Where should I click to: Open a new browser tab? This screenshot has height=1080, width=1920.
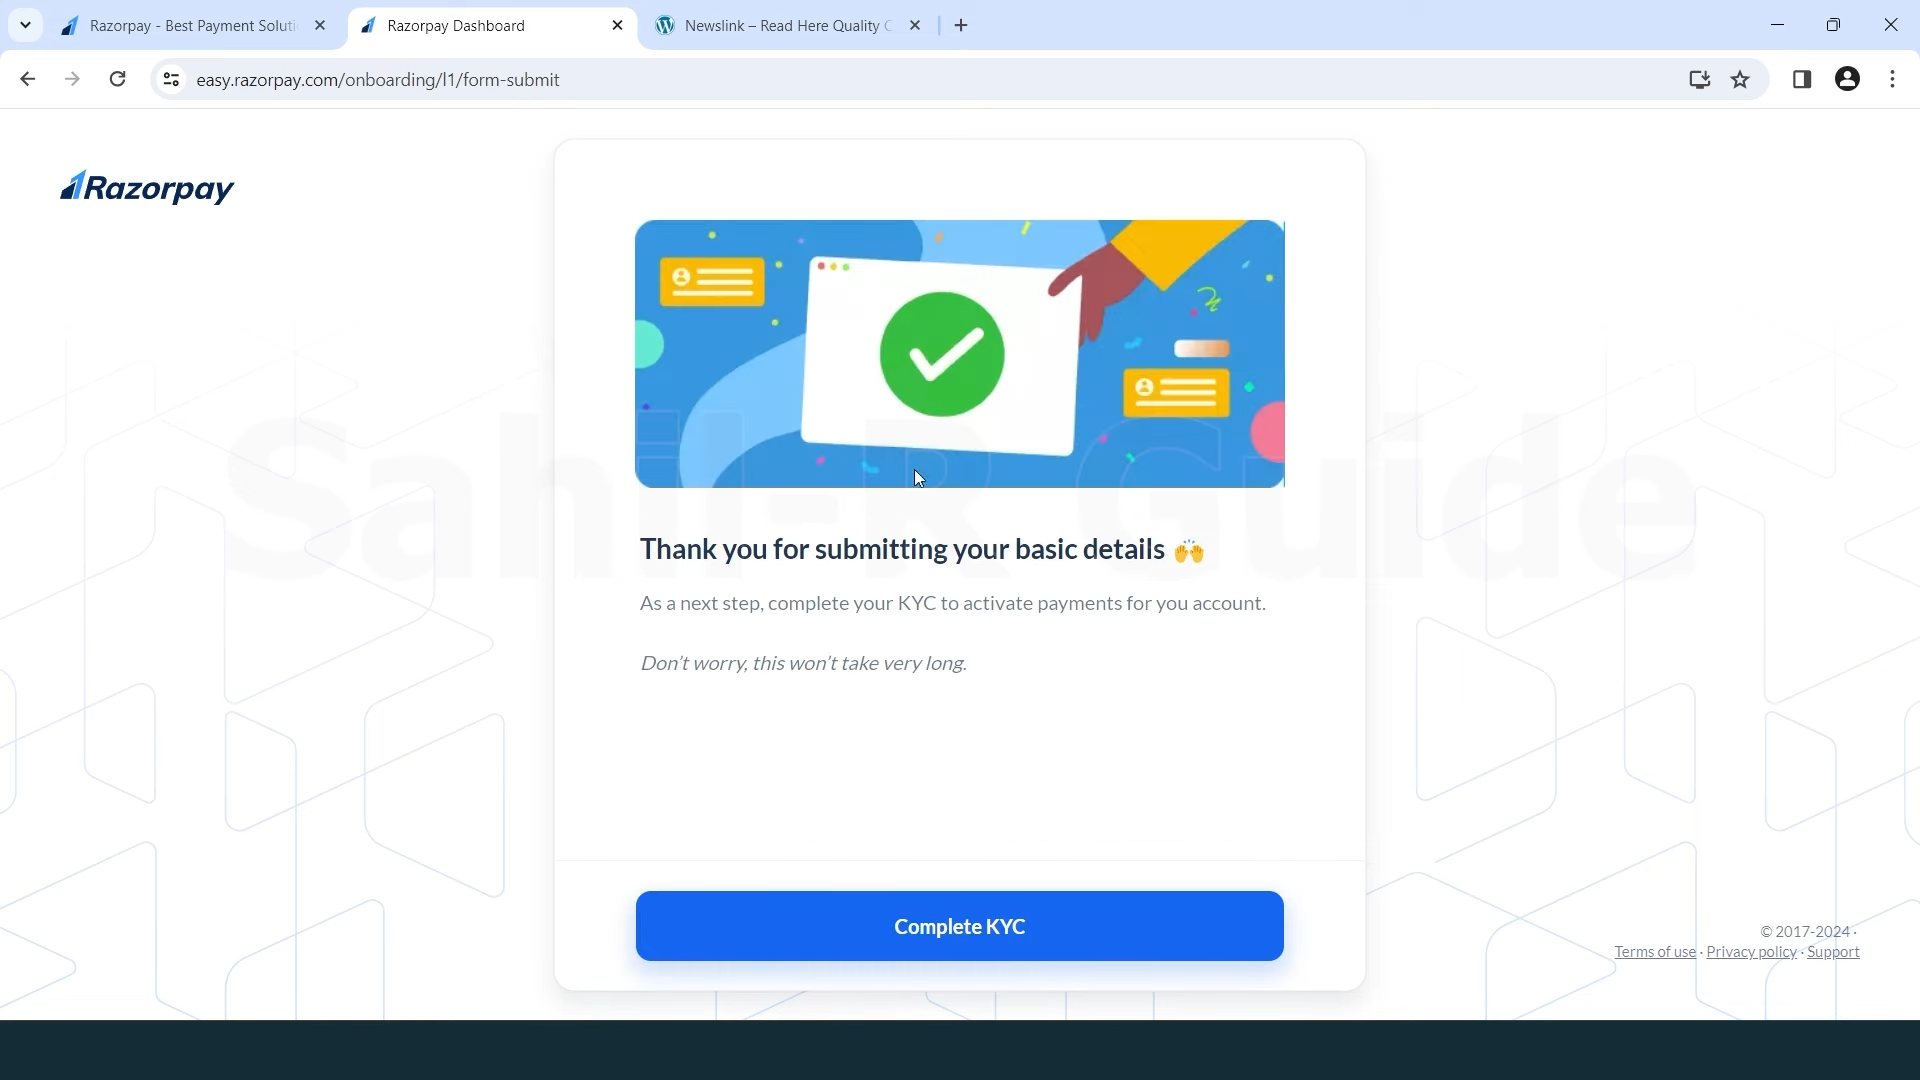[962, 26]
